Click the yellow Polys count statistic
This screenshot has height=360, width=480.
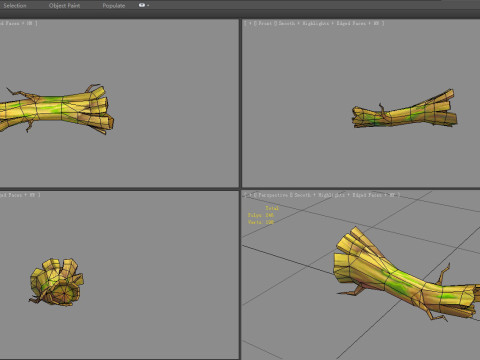coord(261,215)
